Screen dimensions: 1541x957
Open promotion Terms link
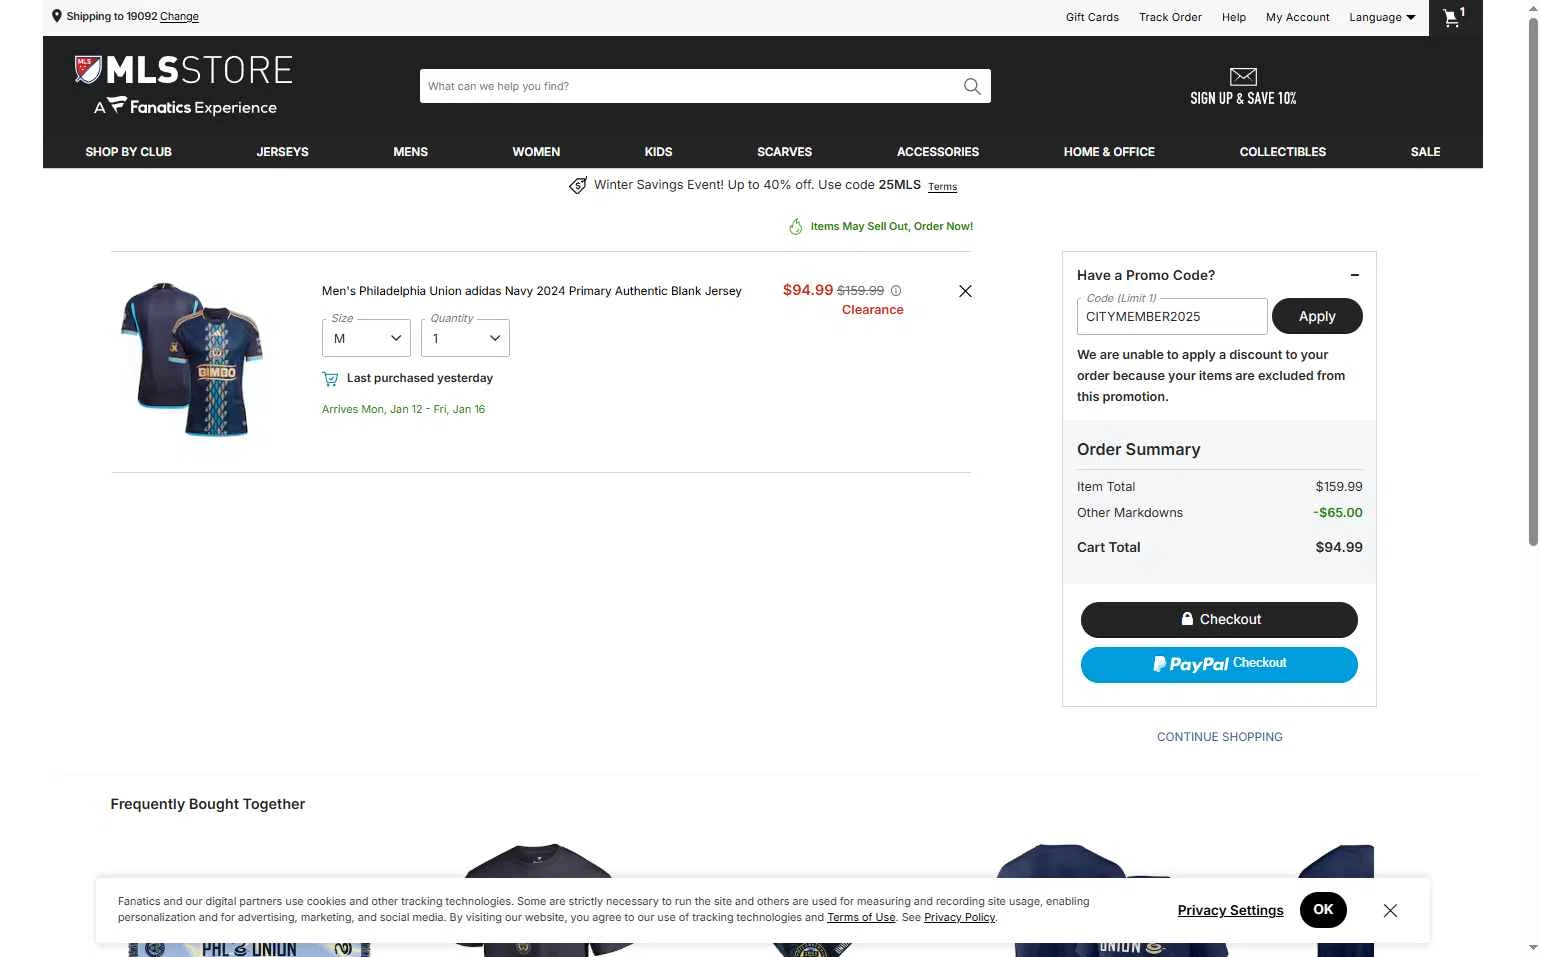pyautogui.click(x=942, y=187)
